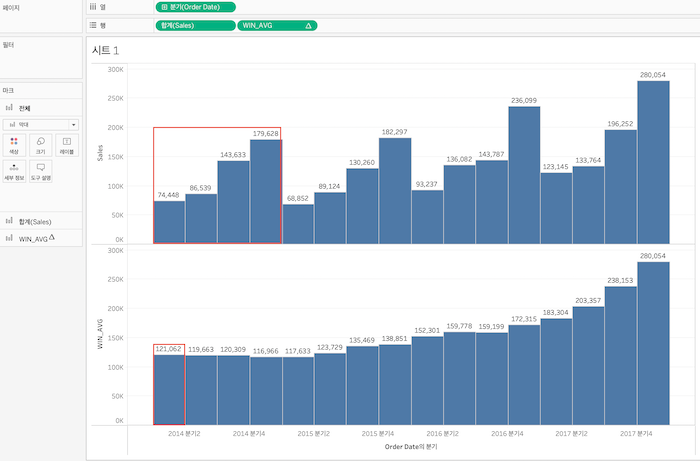This screenshot has width=700, height=461.
Task: Click the Color (색상) marks card button
Action: click(x=14, y=145)
